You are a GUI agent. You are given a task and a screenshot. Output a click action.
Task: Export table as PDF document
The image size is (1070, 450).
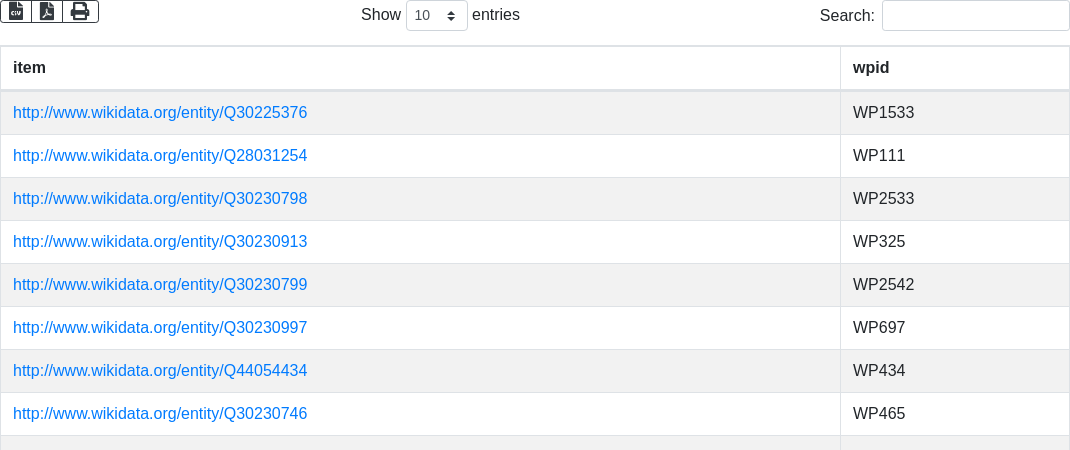tap(47, 11)
